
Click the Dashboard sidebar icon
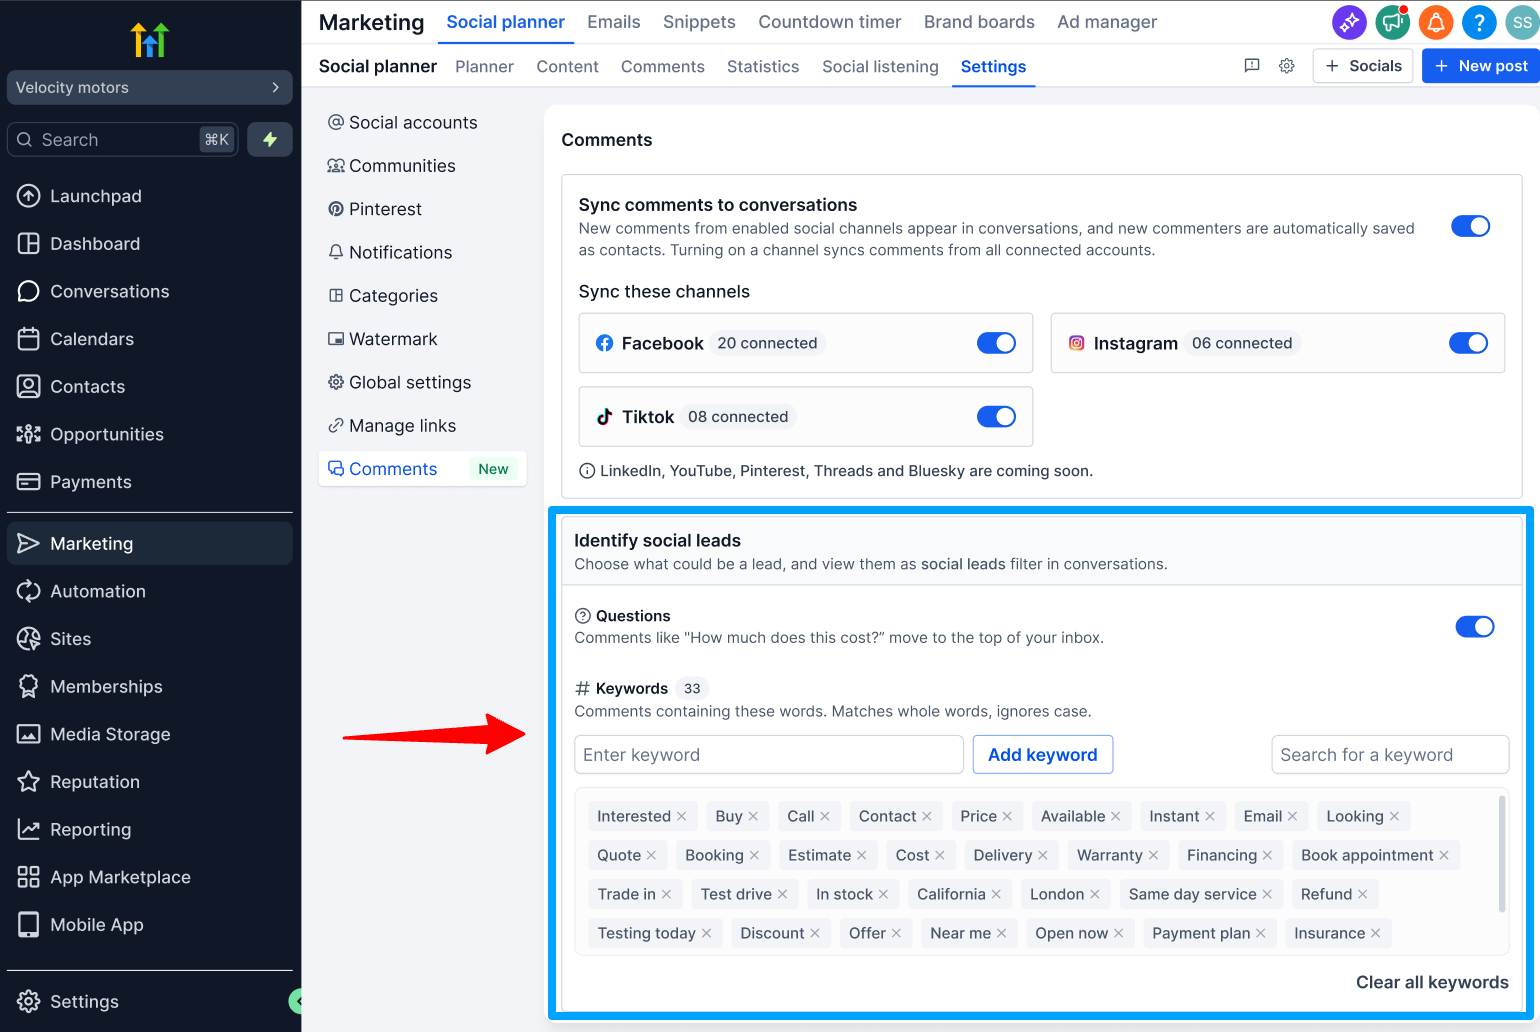pyautogui.click(x=29, y=244)
